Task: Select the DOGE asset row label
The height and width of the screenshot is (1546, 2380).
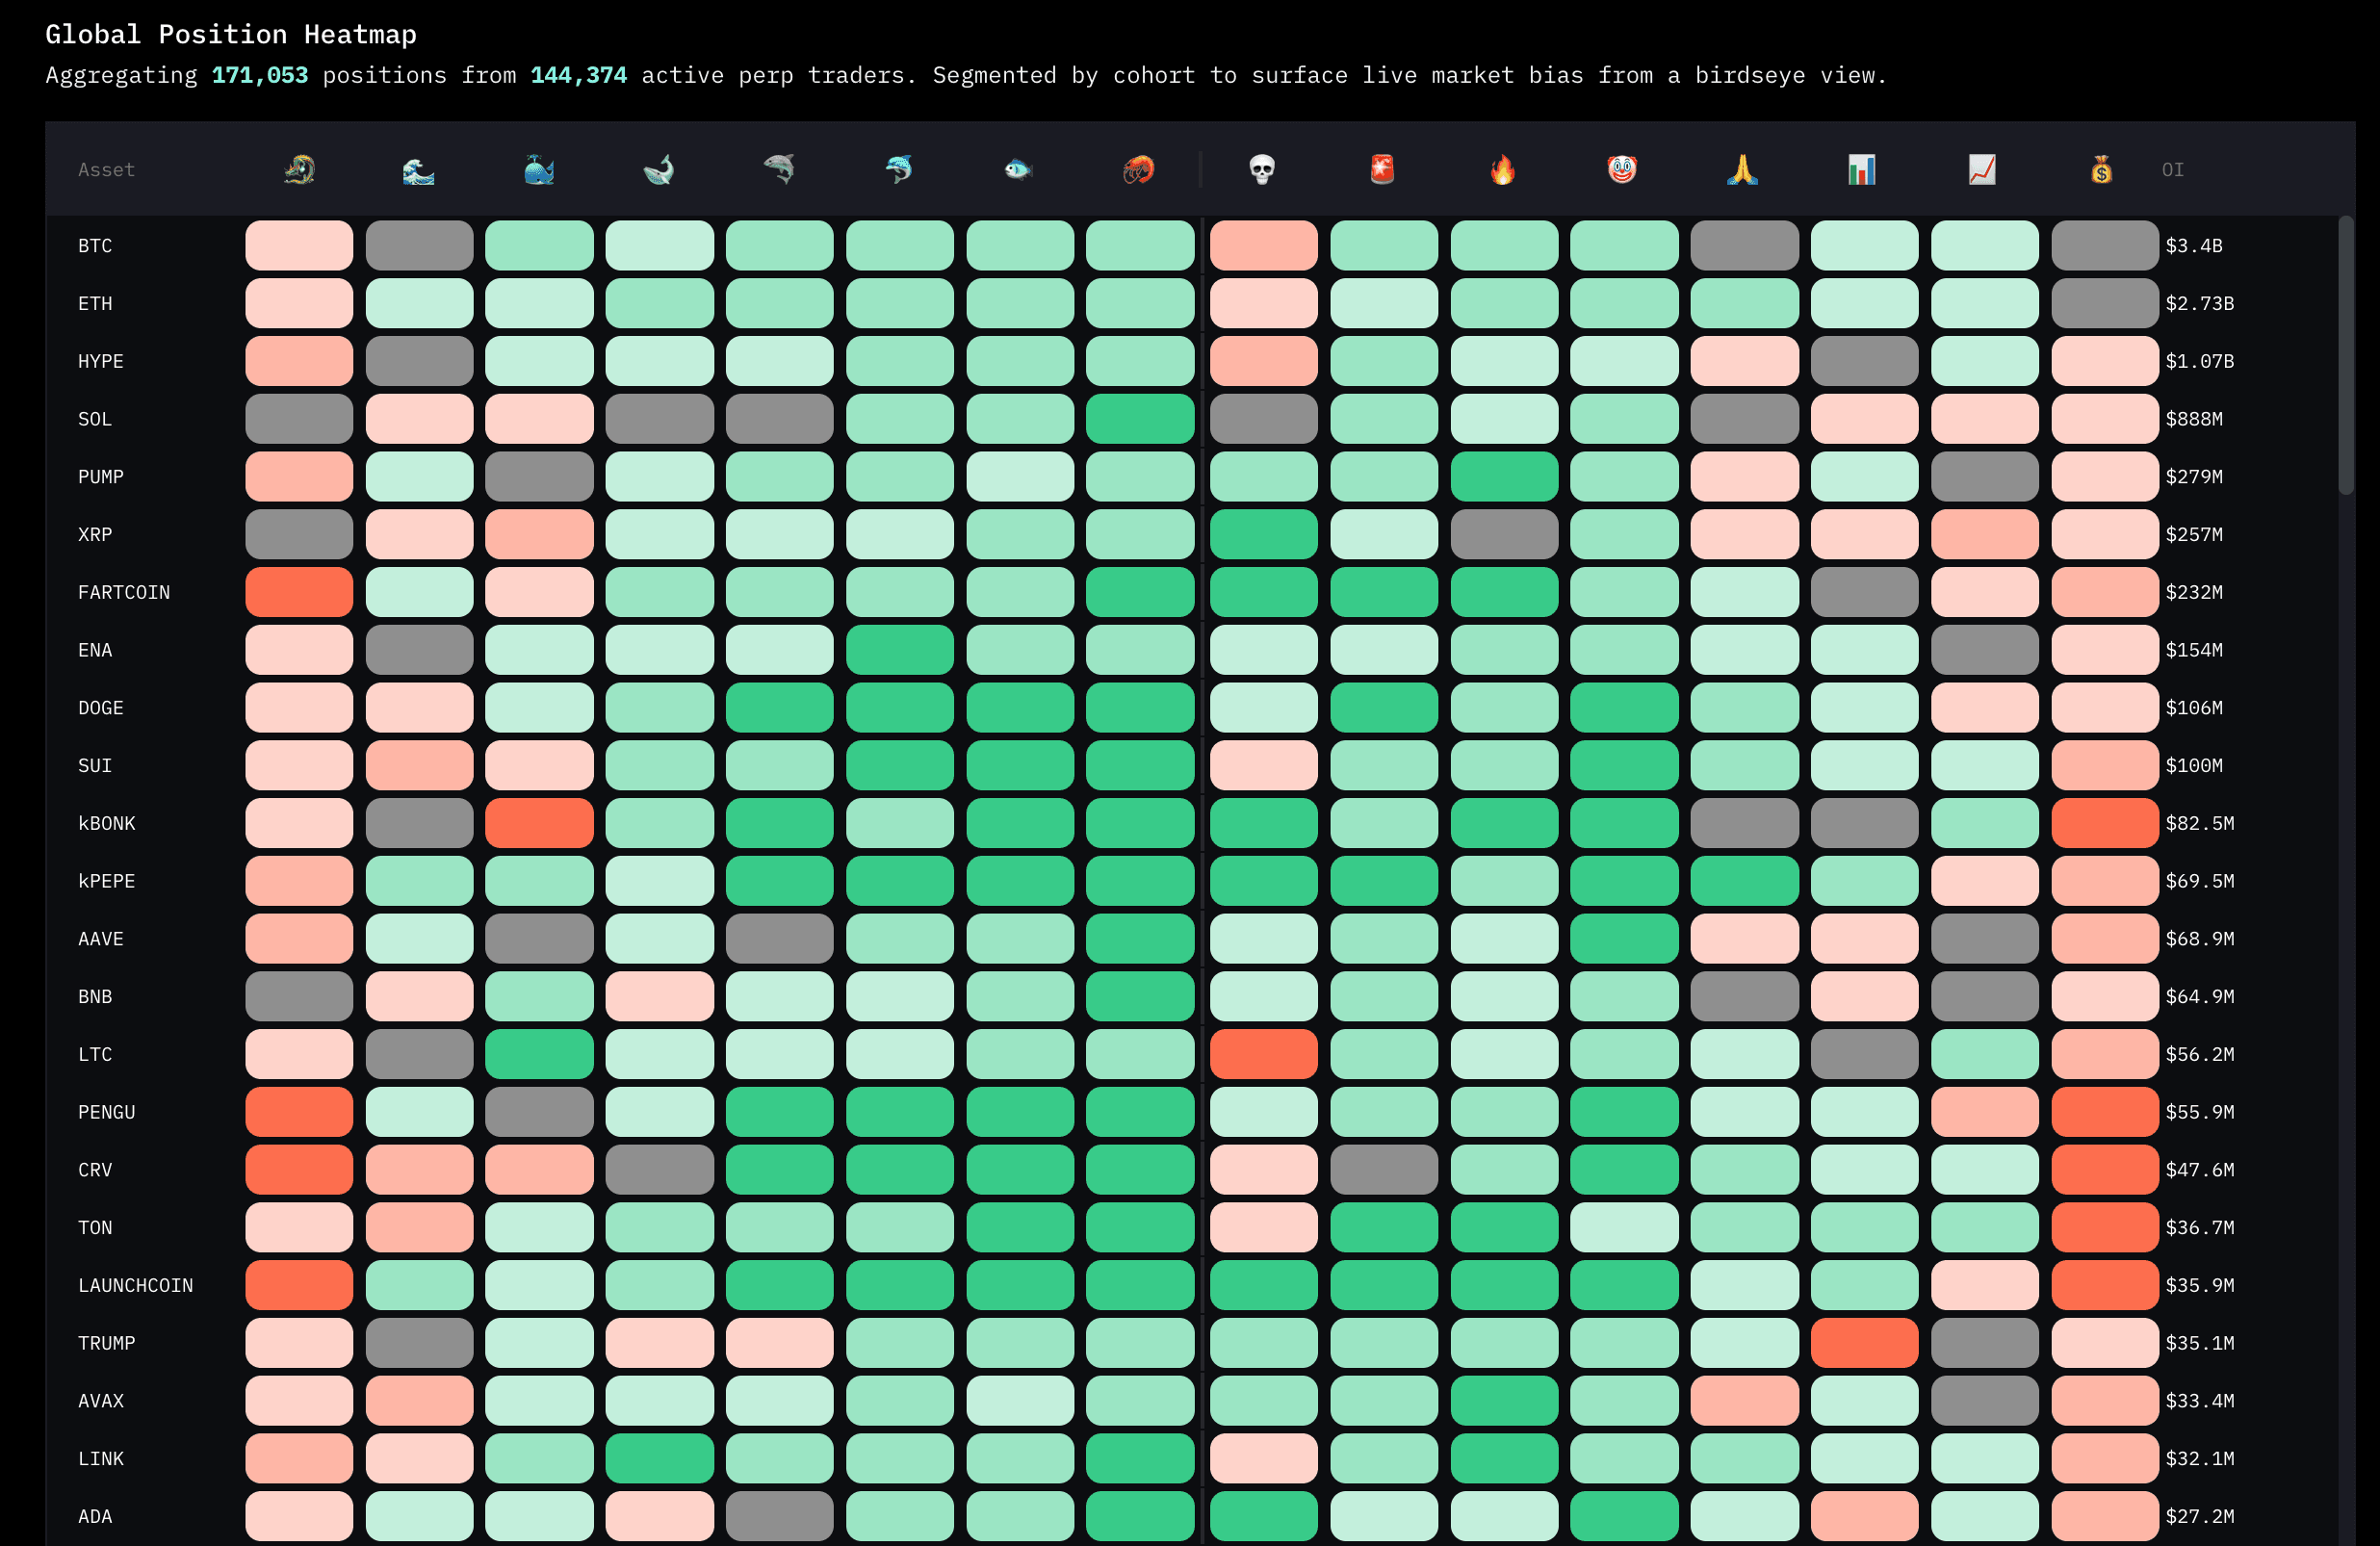Action: pos(101,708)
